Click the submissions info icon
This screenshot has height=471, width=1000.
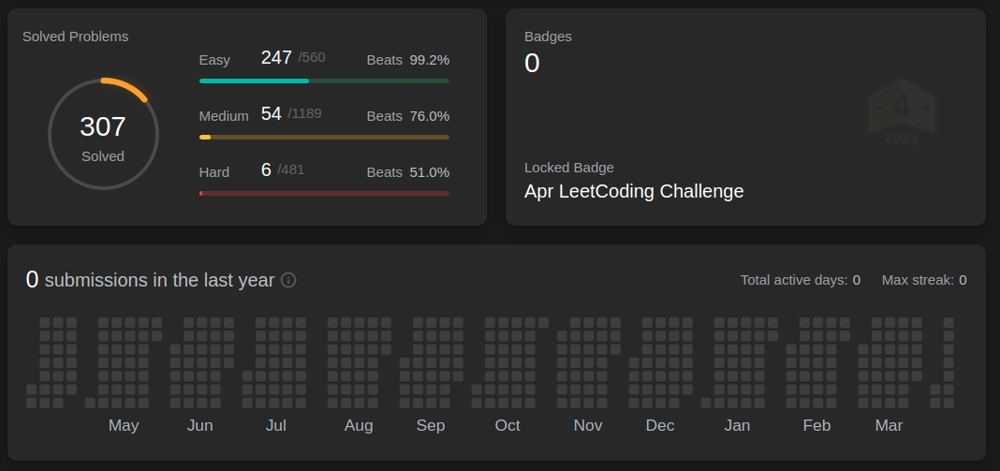(x=288, y=280)
